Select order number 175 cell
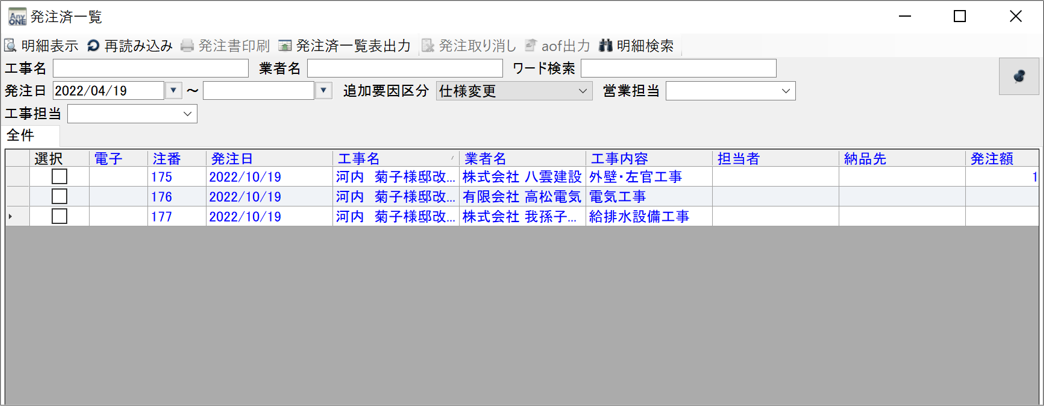Screen dimensions: 1044x406 (x=177, y=177)
